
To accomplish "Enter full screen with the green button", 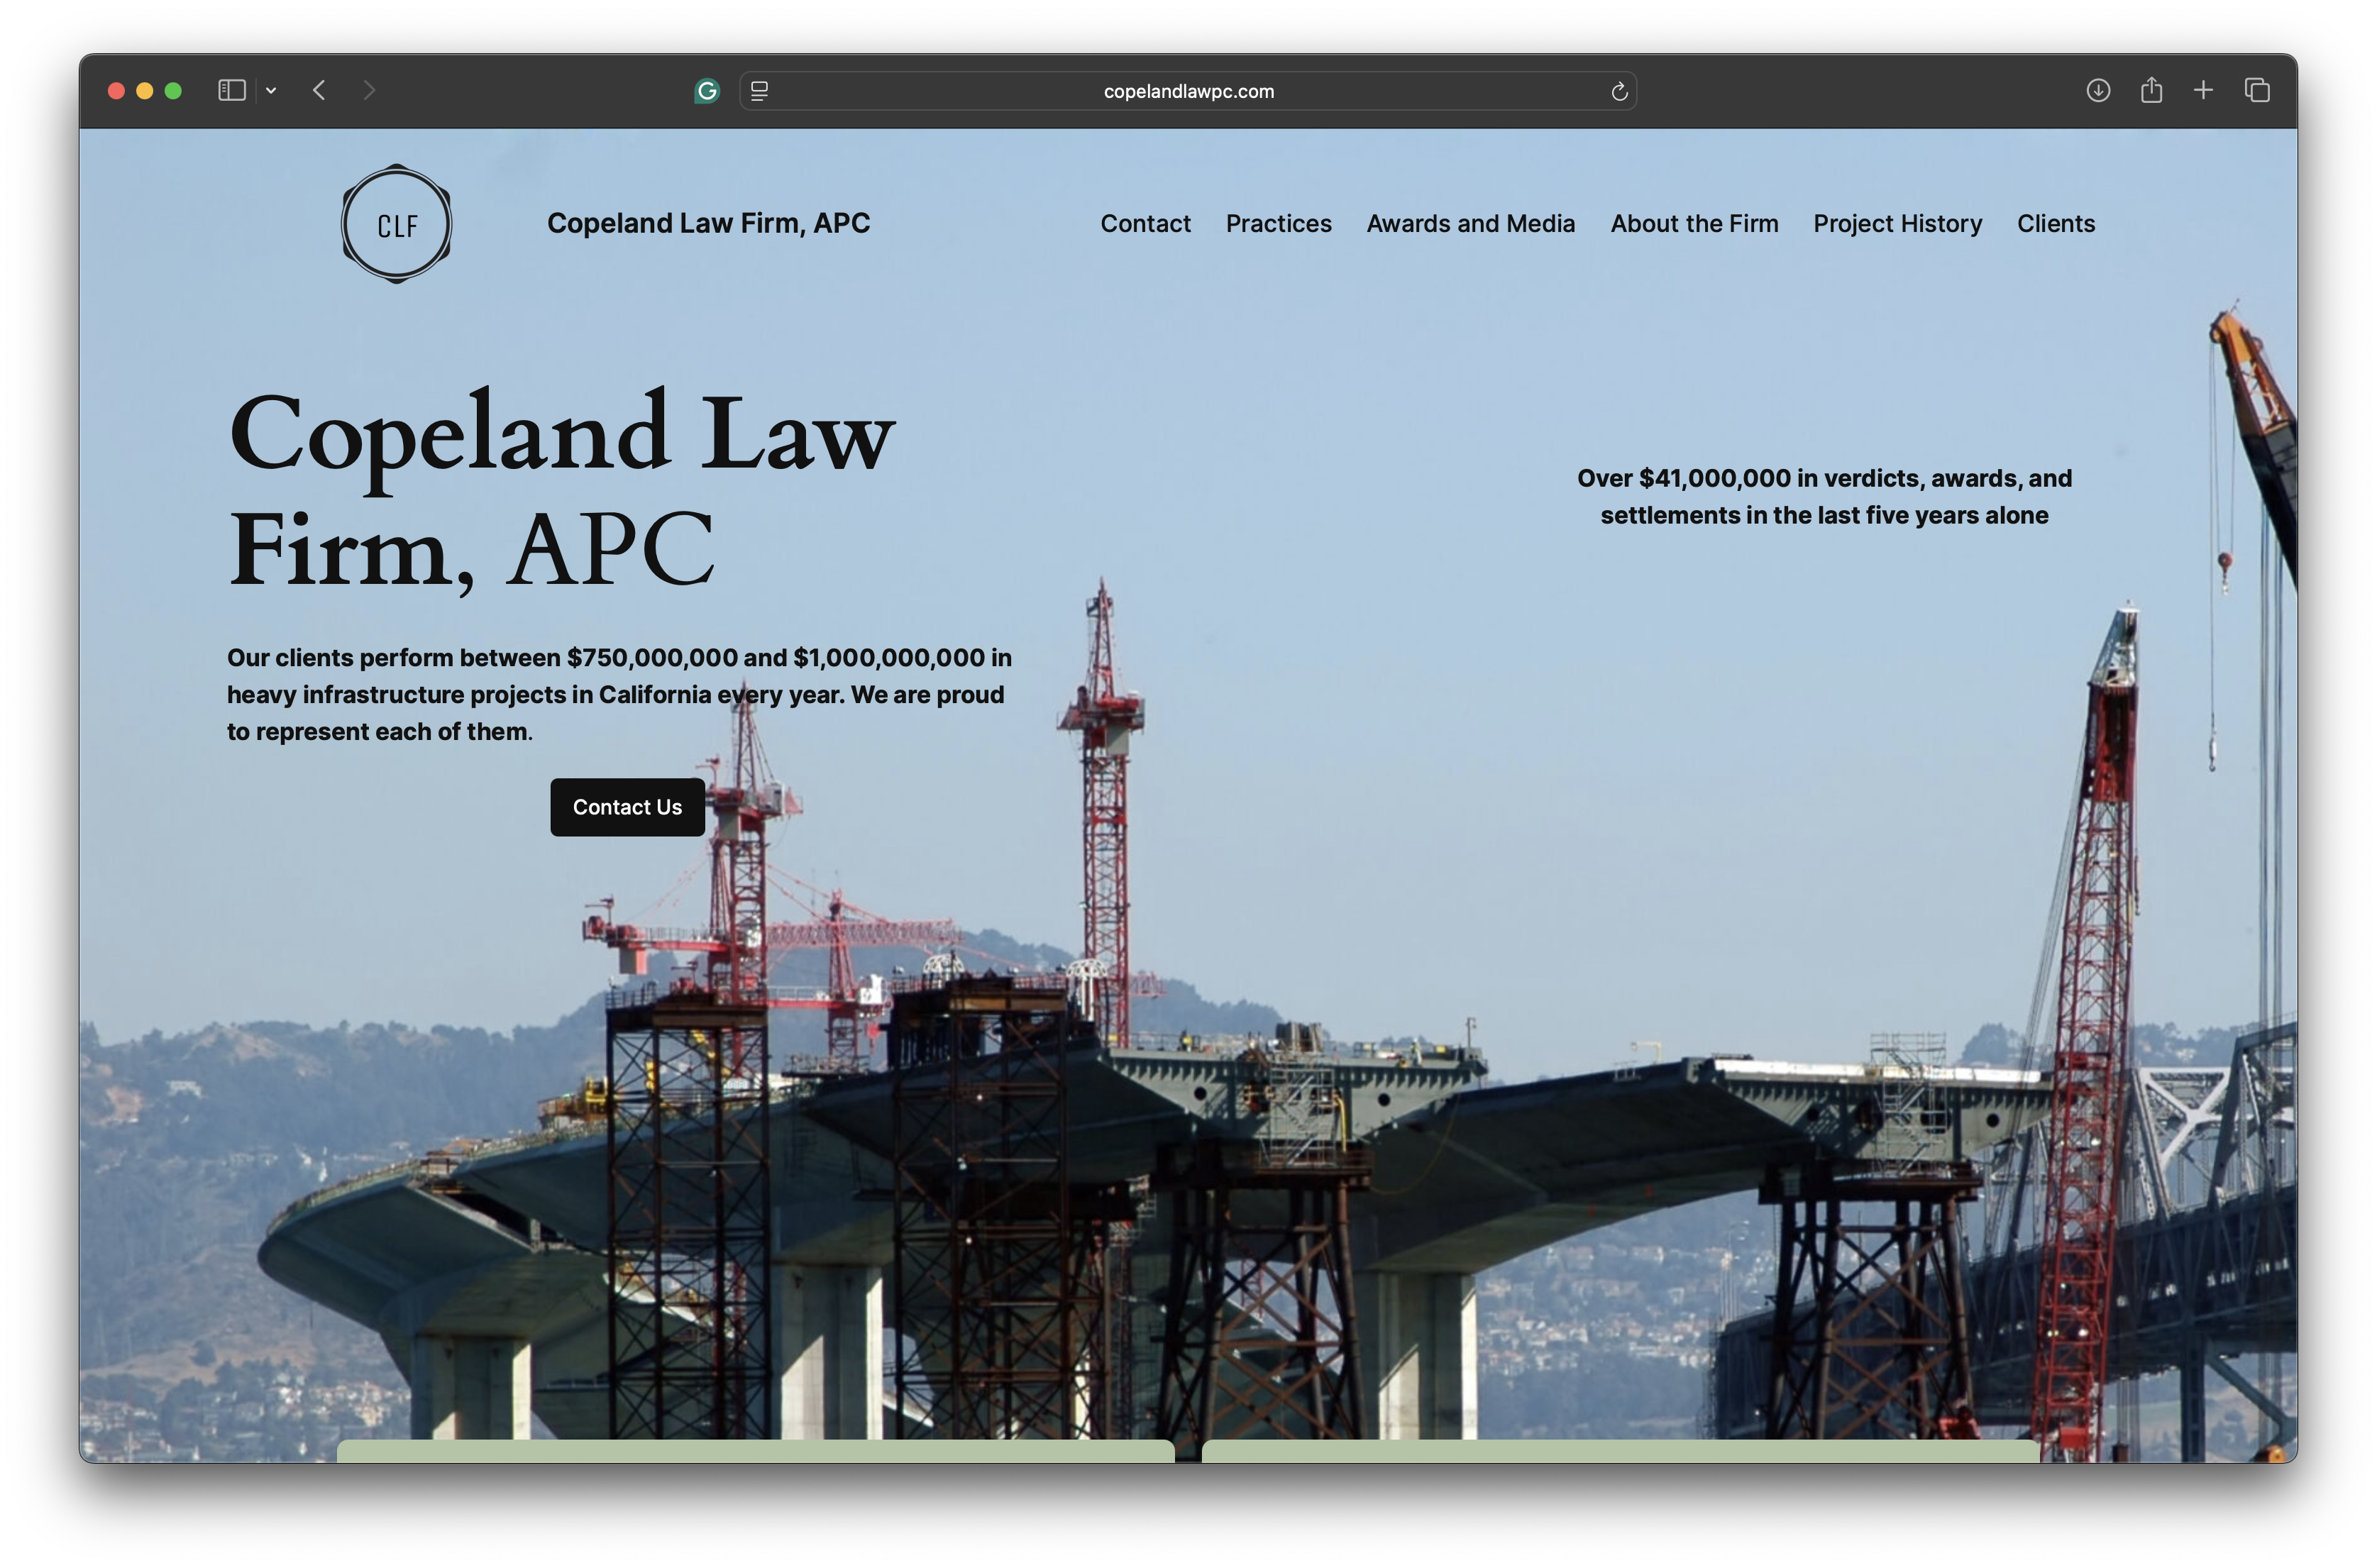I will point(173,91).
